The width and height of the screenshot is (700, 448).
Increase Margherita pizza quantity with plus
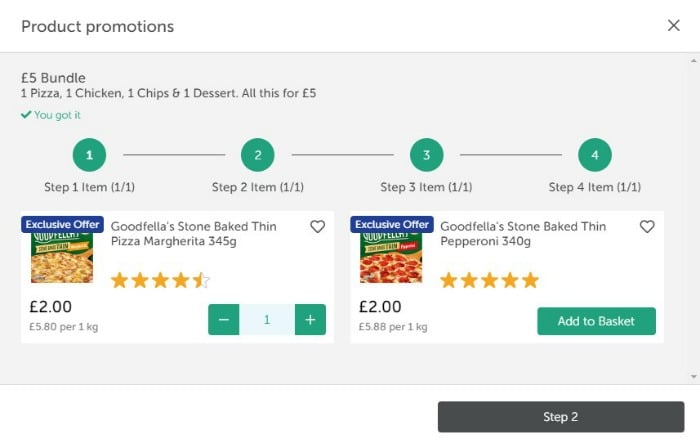[310, 319]
